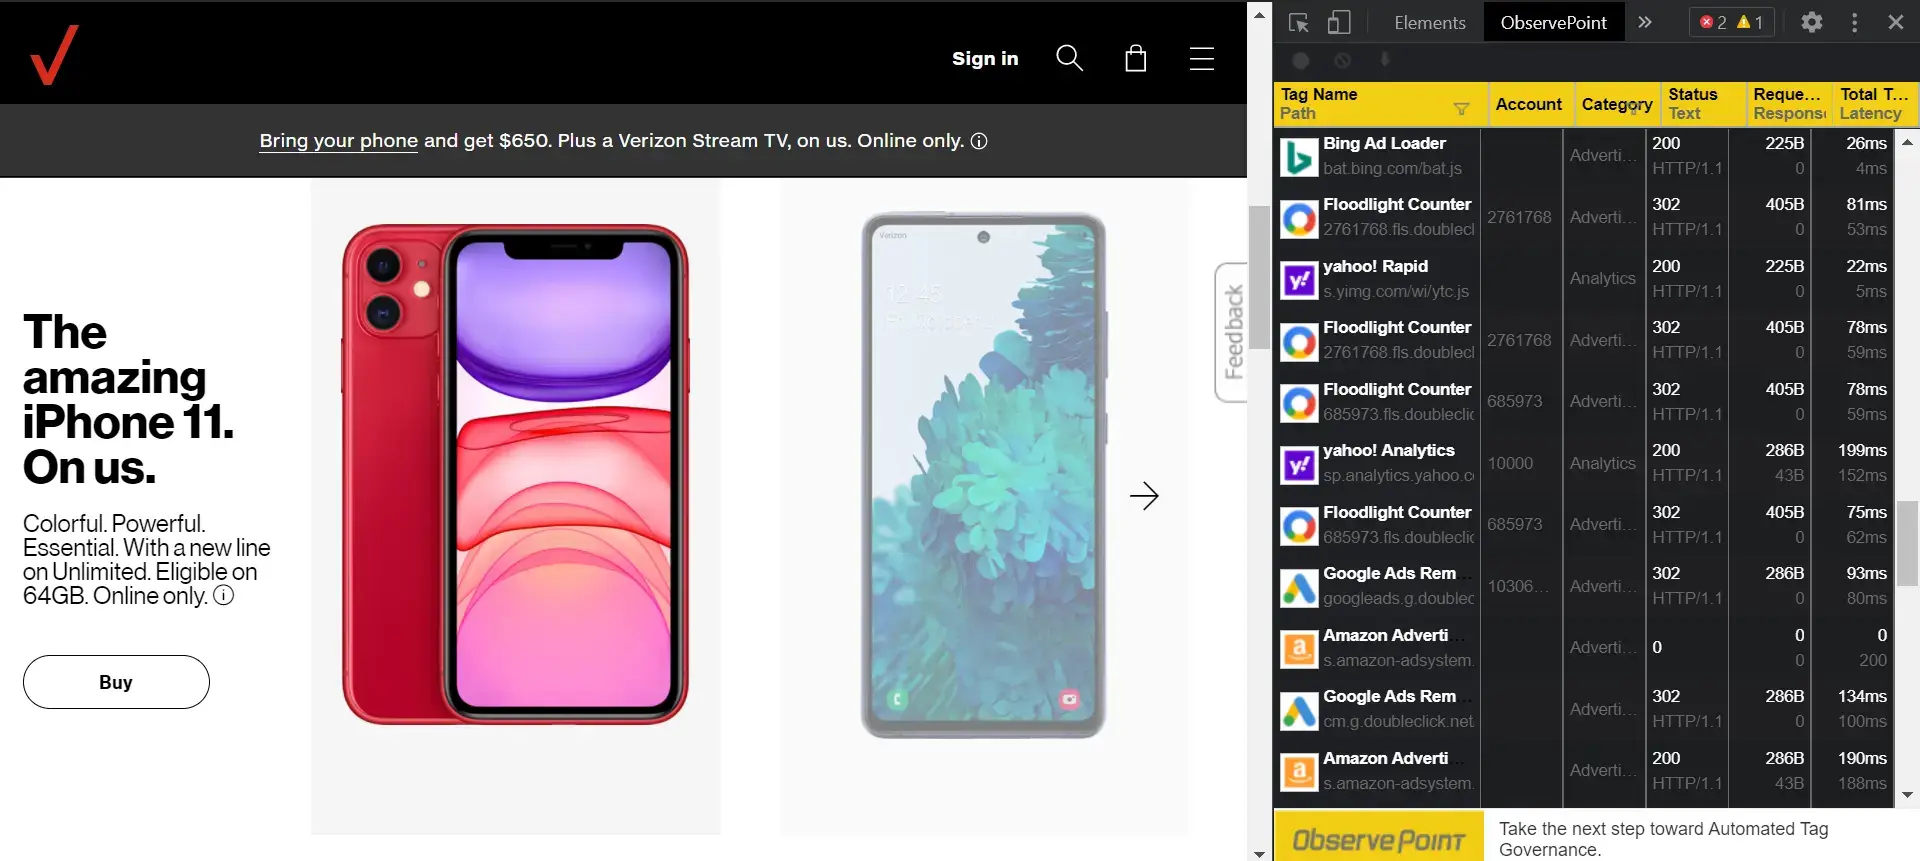Click the red iPhone 11 image
Viewport: 1920px width, 861px height.
(515, 474)
